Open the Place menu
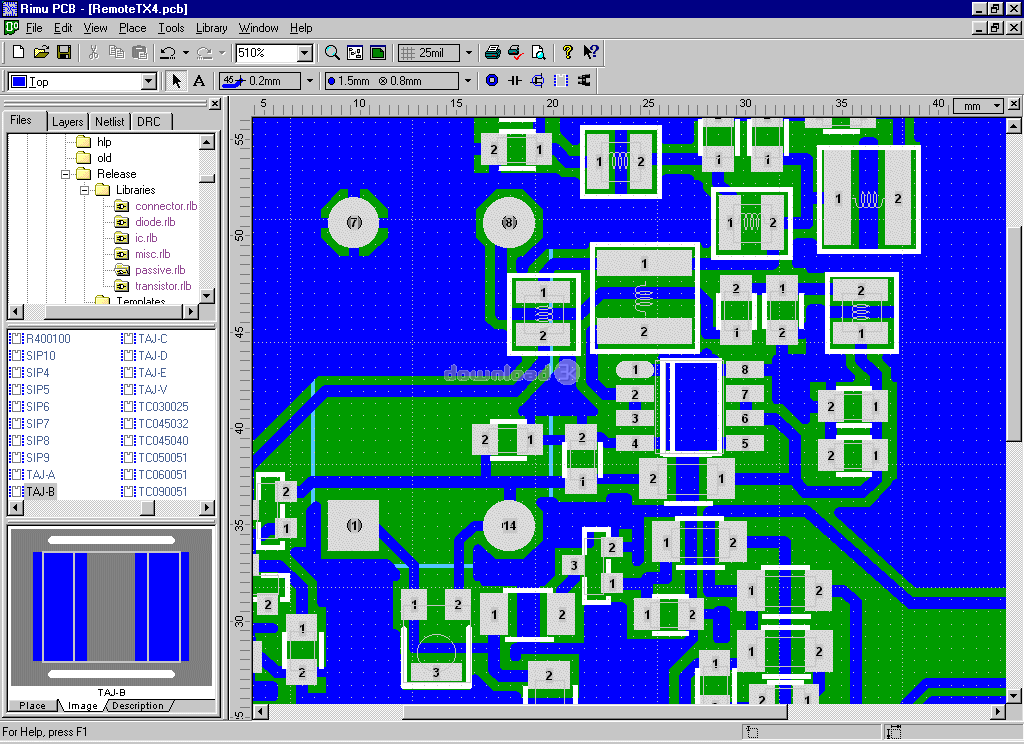 (x=133, y=28)
